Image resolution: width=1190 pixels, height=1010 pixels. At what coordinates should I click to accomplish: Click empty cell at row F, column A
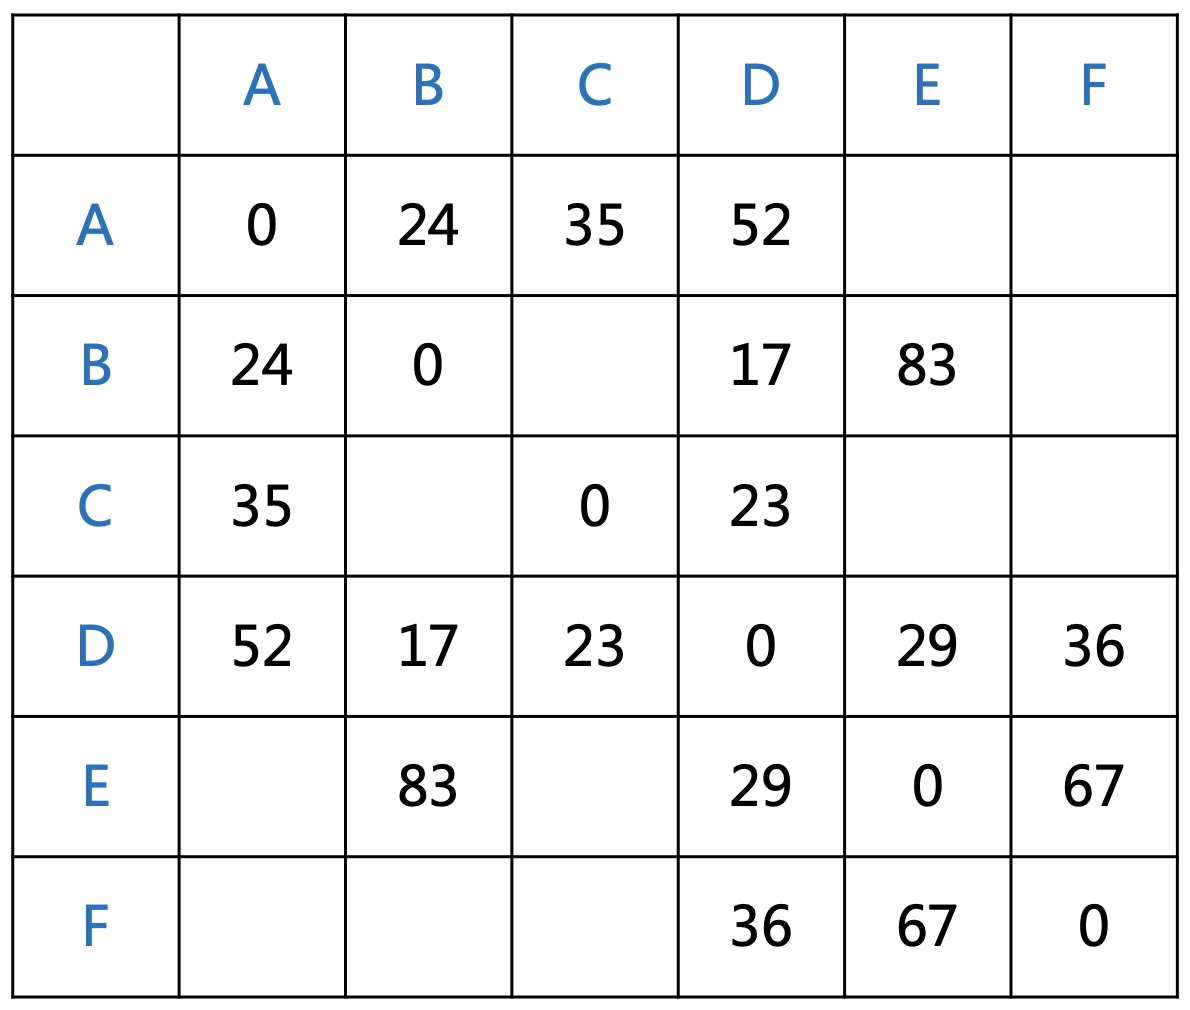[262, 926]
